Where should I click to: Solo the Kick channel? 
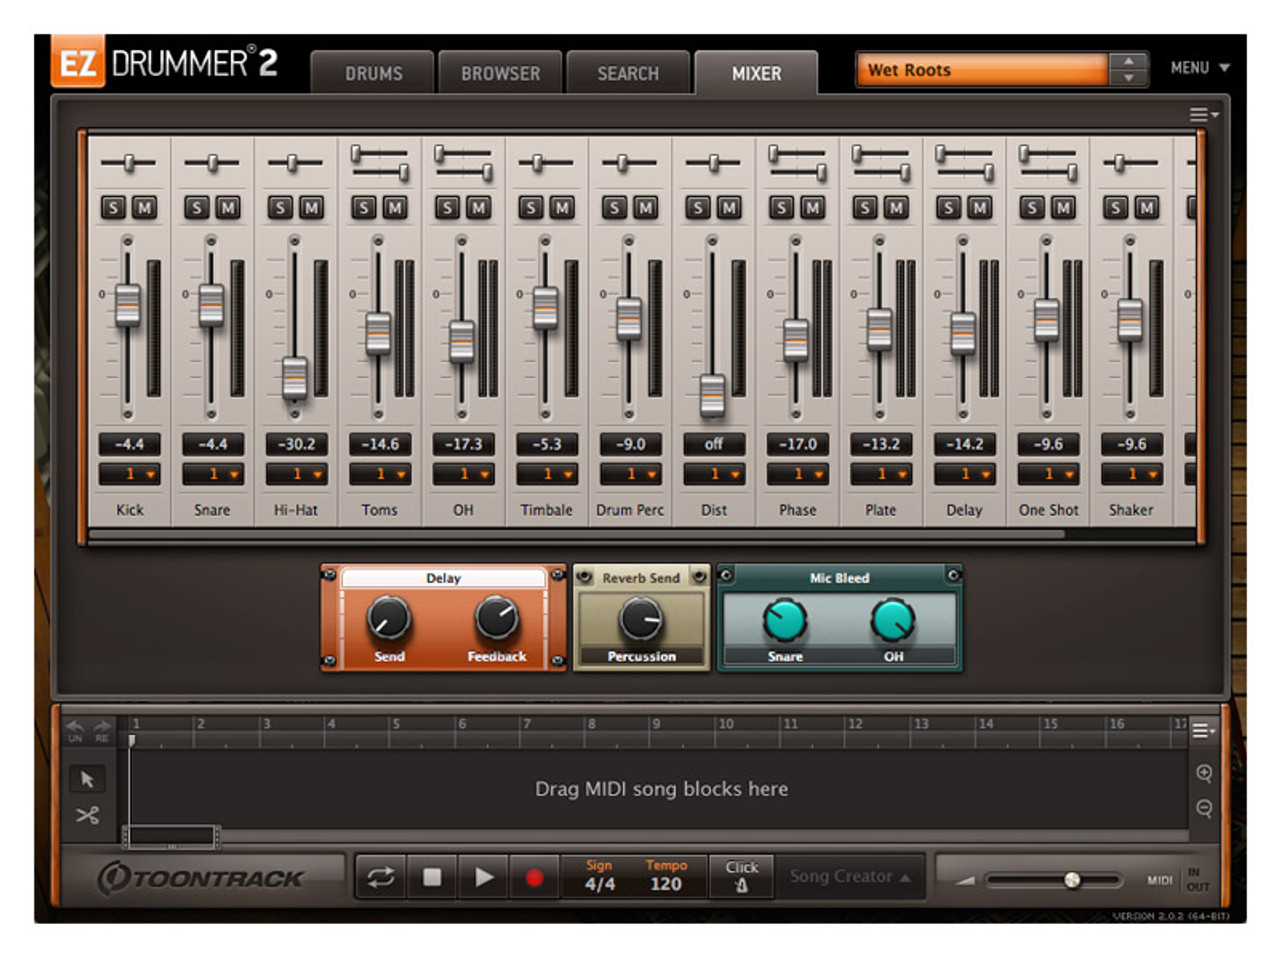coord(113,208)
